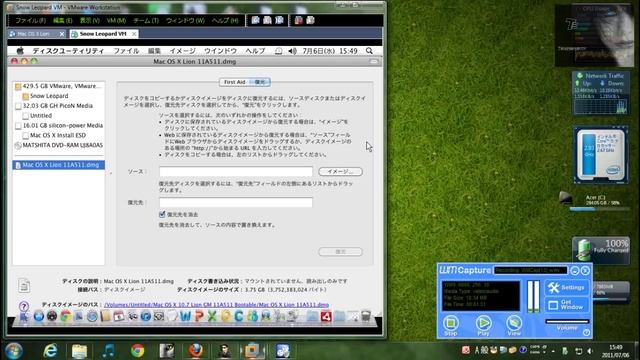The height and width of the screenshot is (360, 640).
Task: Open VMware ファイル(F) menu
Action: (x=30, y=20)
